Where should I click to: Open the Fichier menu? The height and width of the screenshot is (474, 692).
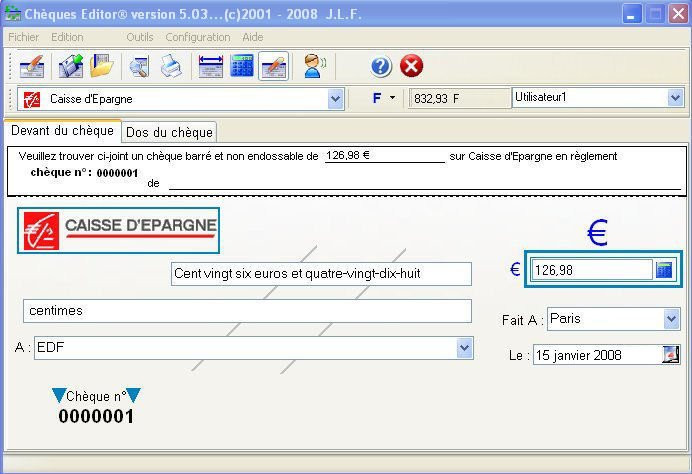23,37
